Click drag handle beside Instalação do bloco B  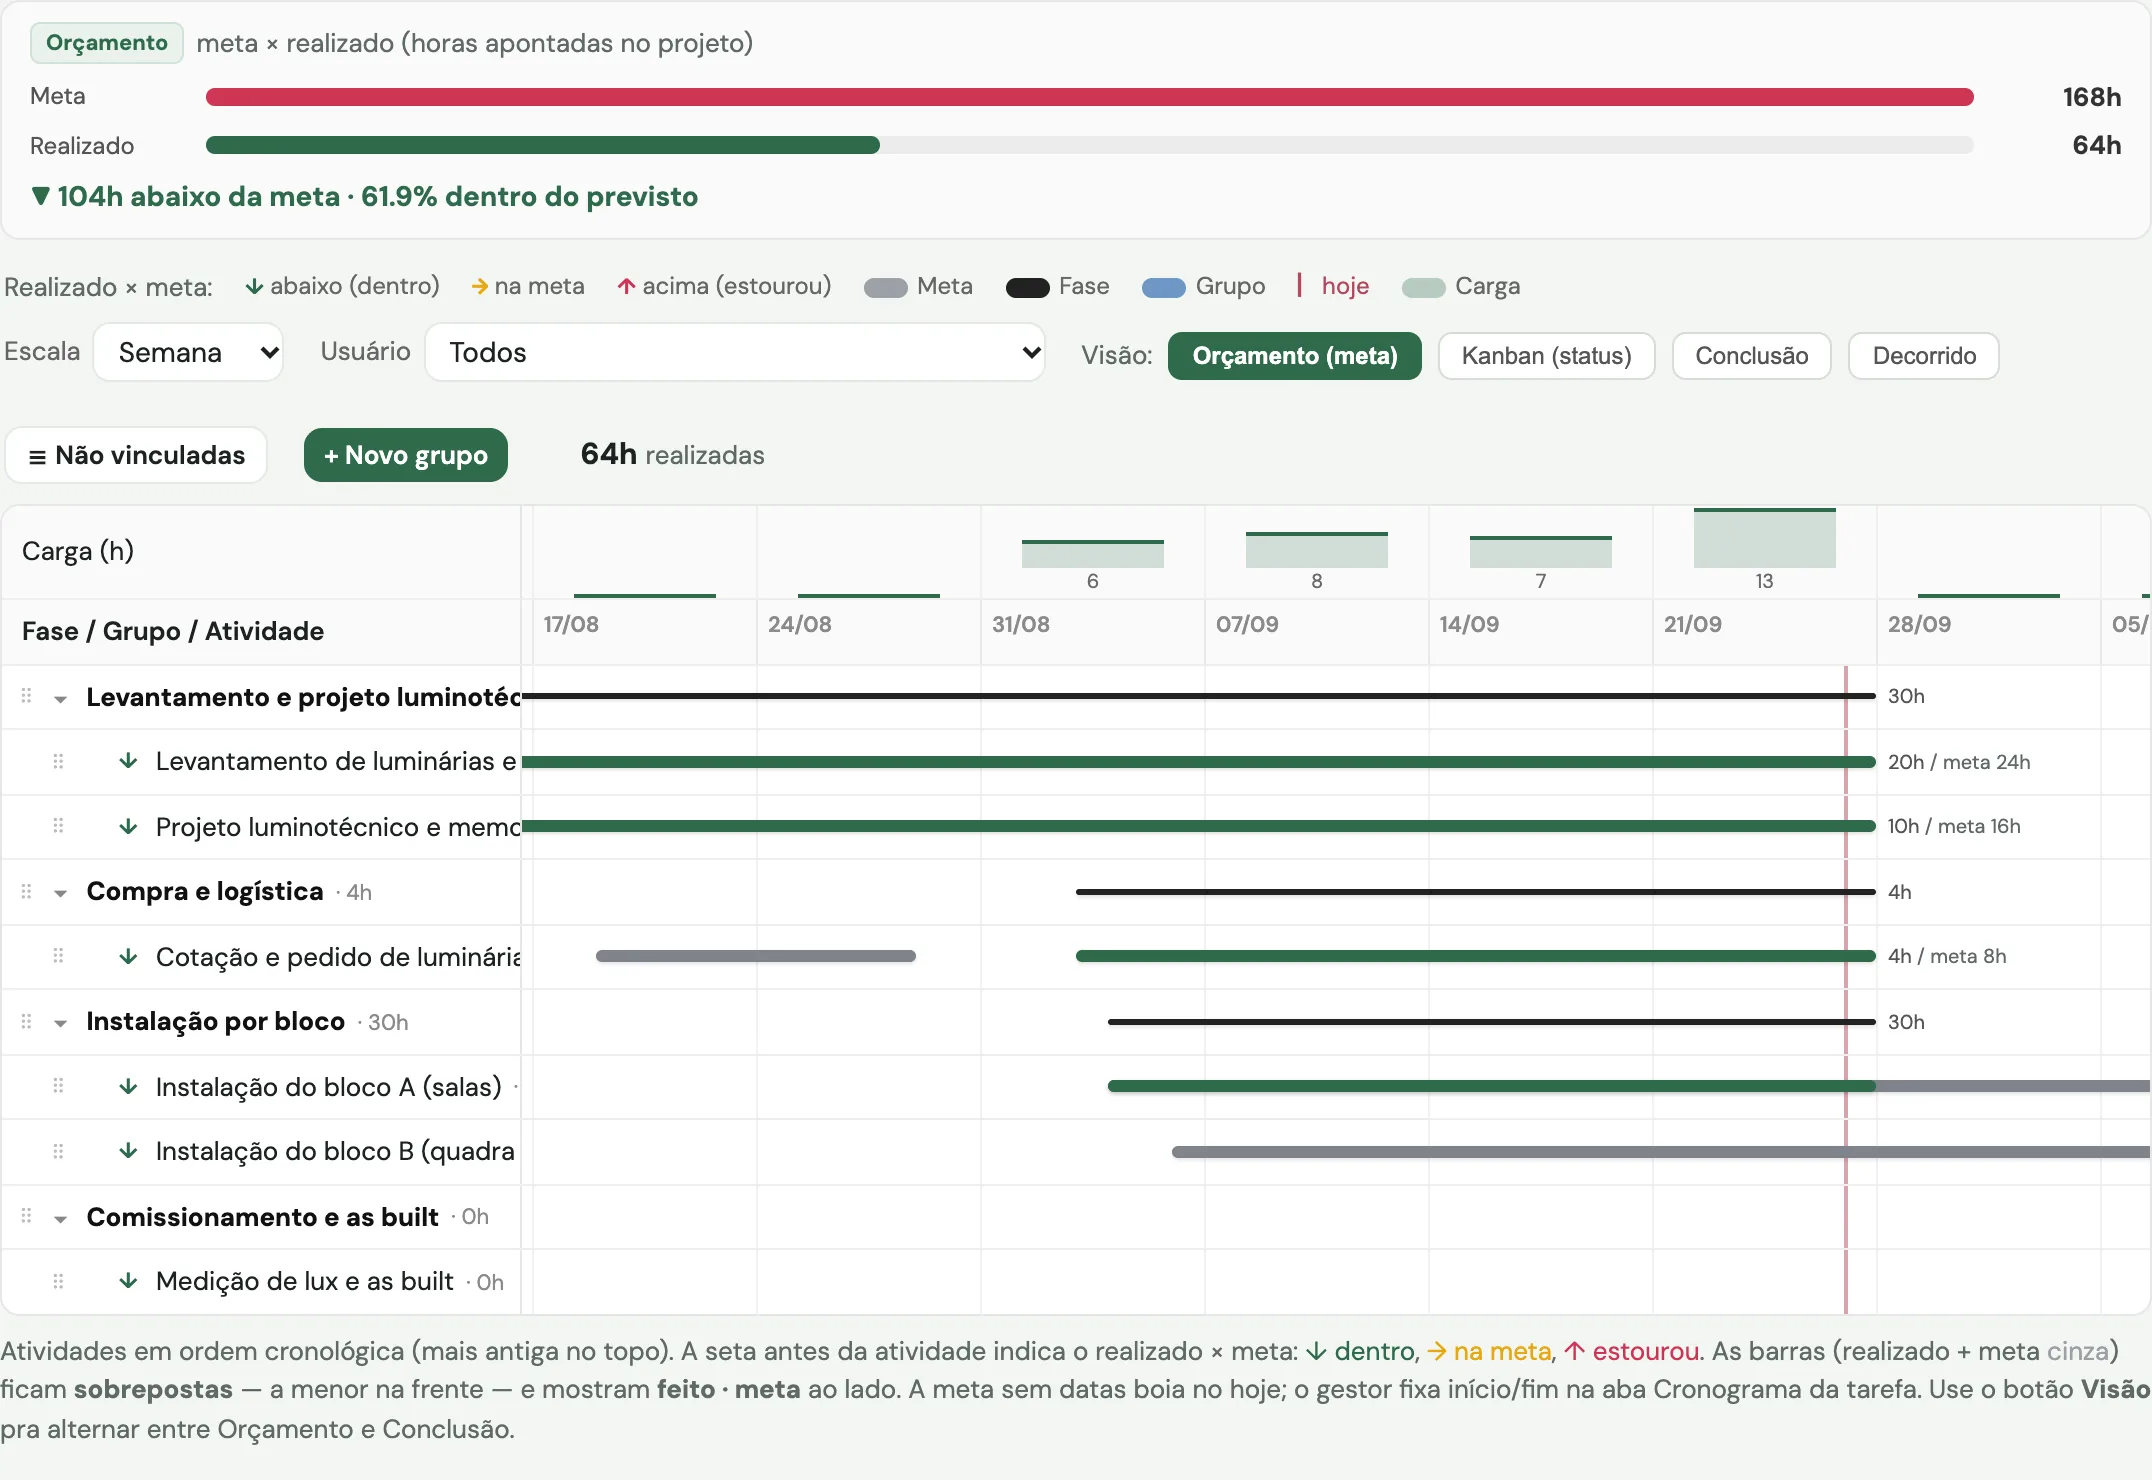[x=58, y=1151]
